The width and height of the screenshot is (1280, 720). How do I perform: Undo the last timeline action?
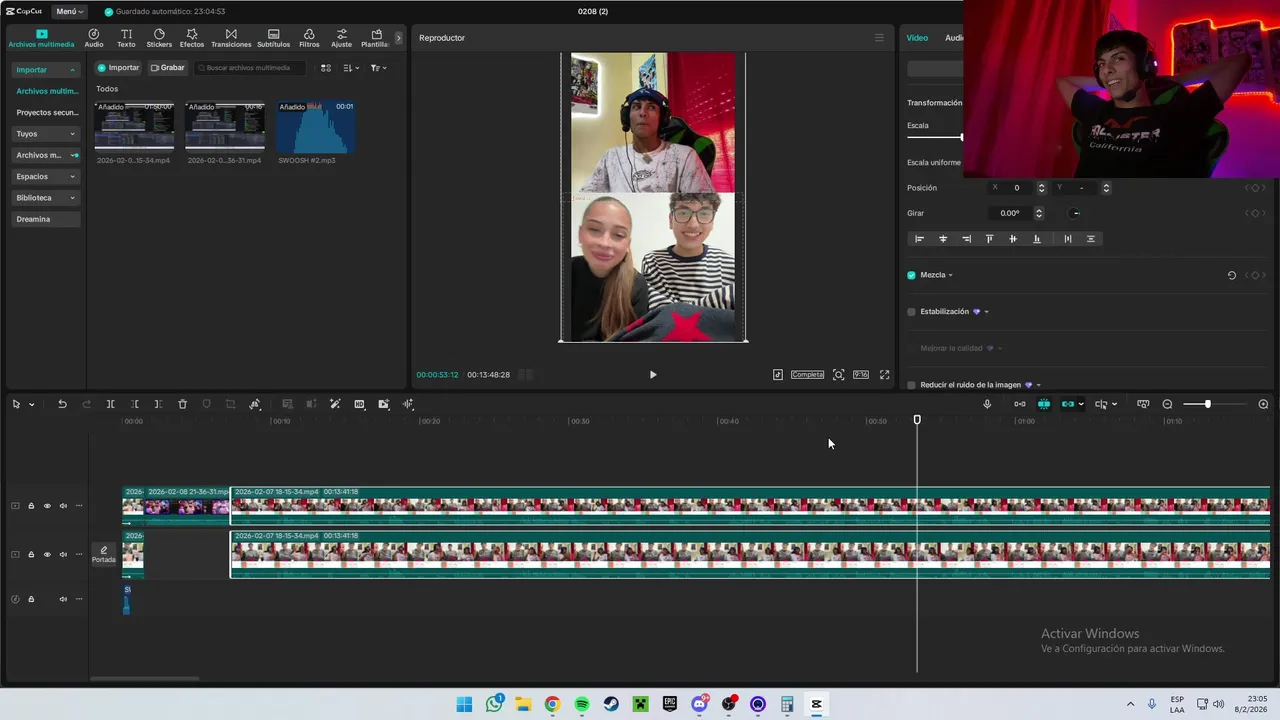coord(62,404)
